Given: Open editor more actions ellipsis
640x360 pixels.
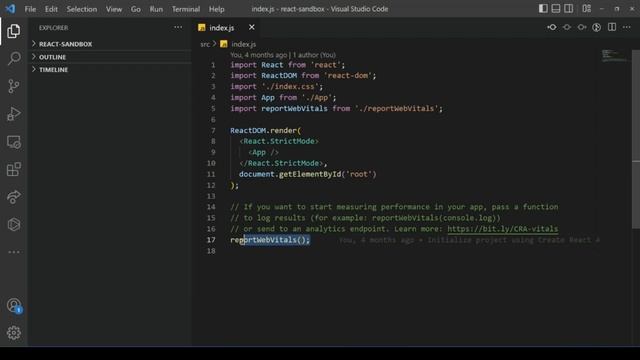Looking at the screenshot, I should point(627,27).
